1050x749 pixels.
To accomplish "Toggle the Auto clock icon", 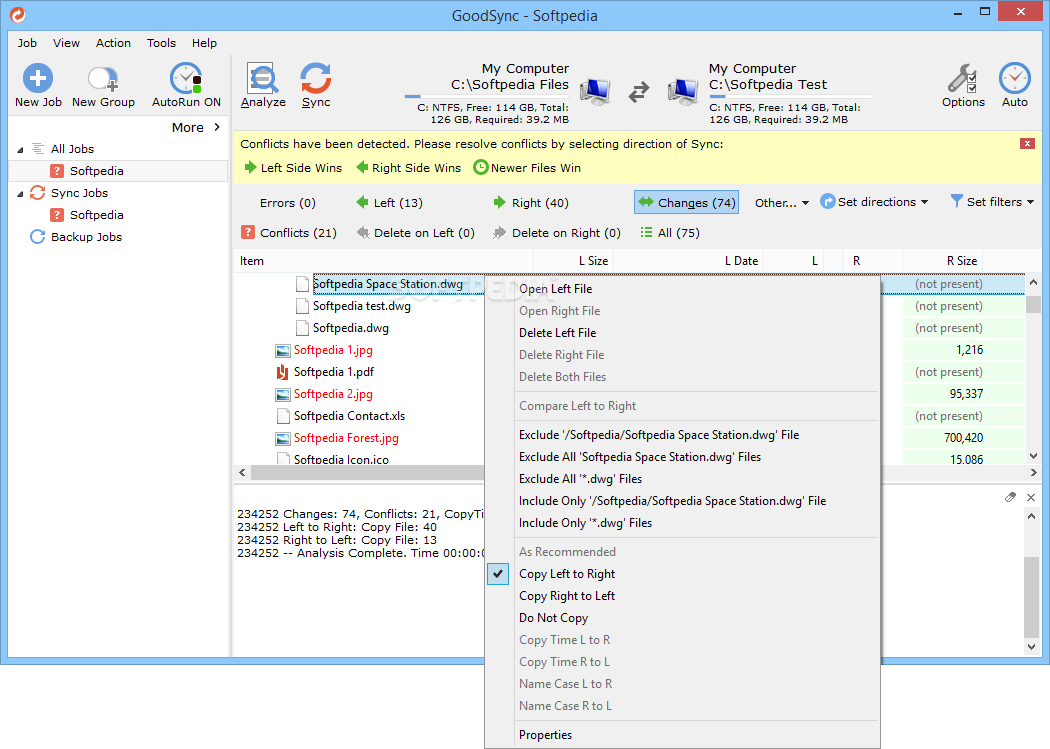I will (x=1015, y=78).
